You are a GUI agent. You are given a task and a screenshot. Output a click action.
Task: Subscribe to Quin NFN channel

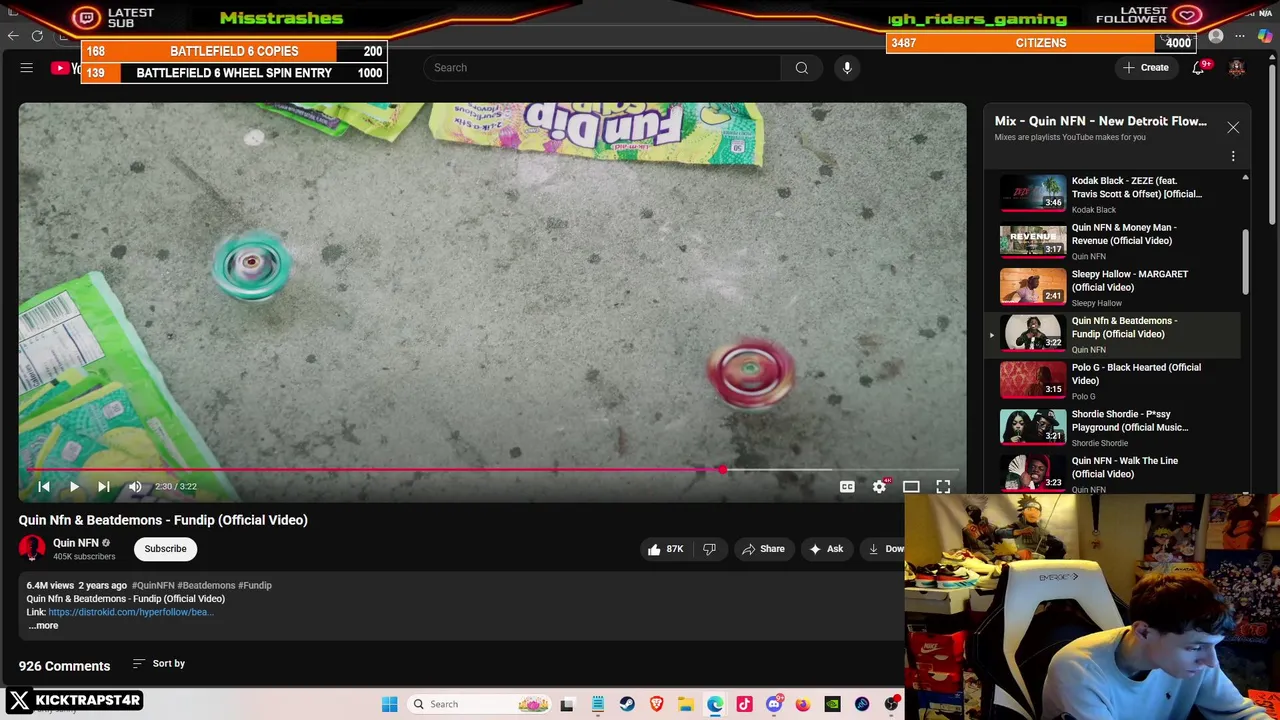165,549
